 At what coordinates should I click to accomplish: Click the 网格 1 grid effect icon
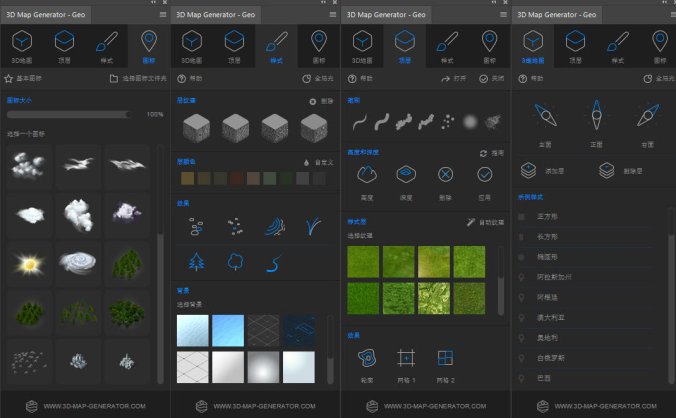405,357
